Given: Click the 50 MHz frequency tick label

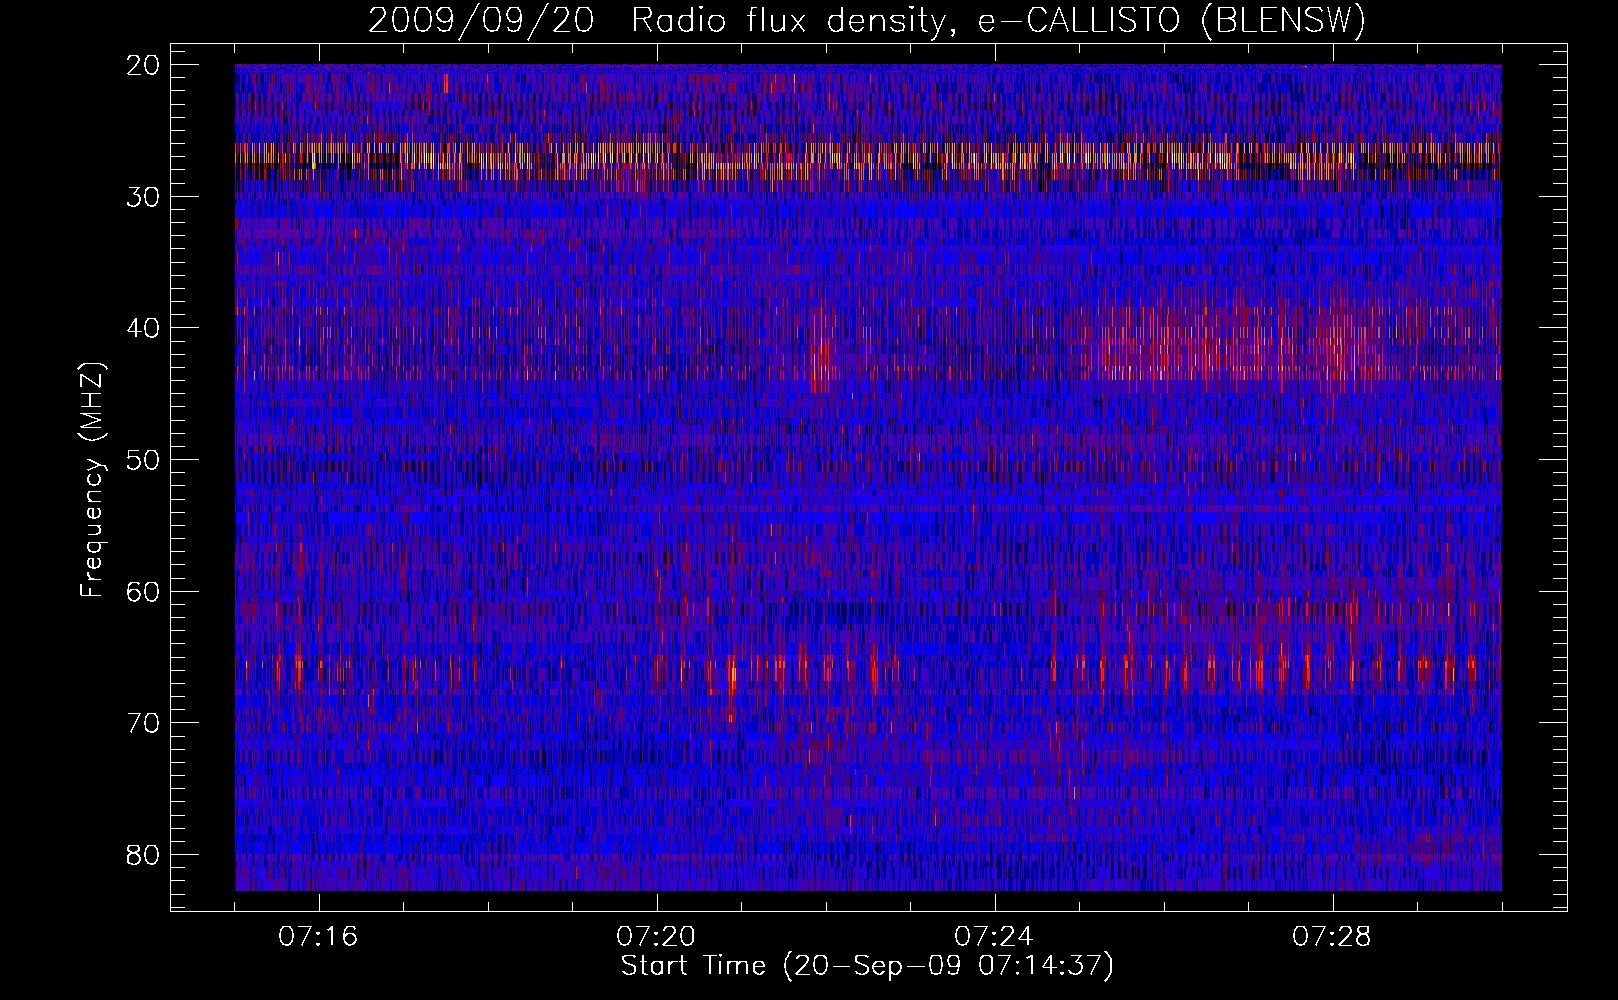Looking at the screenshot, I should coord(144,460).
